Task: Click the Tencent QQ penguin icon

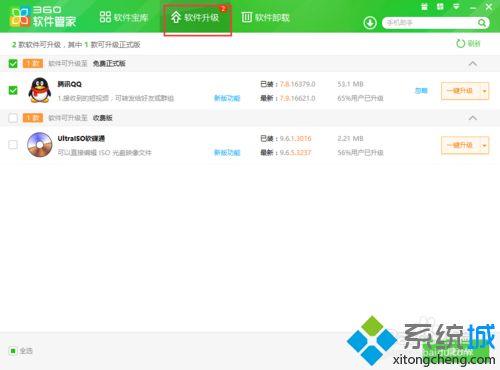Action: coord(40,90)
